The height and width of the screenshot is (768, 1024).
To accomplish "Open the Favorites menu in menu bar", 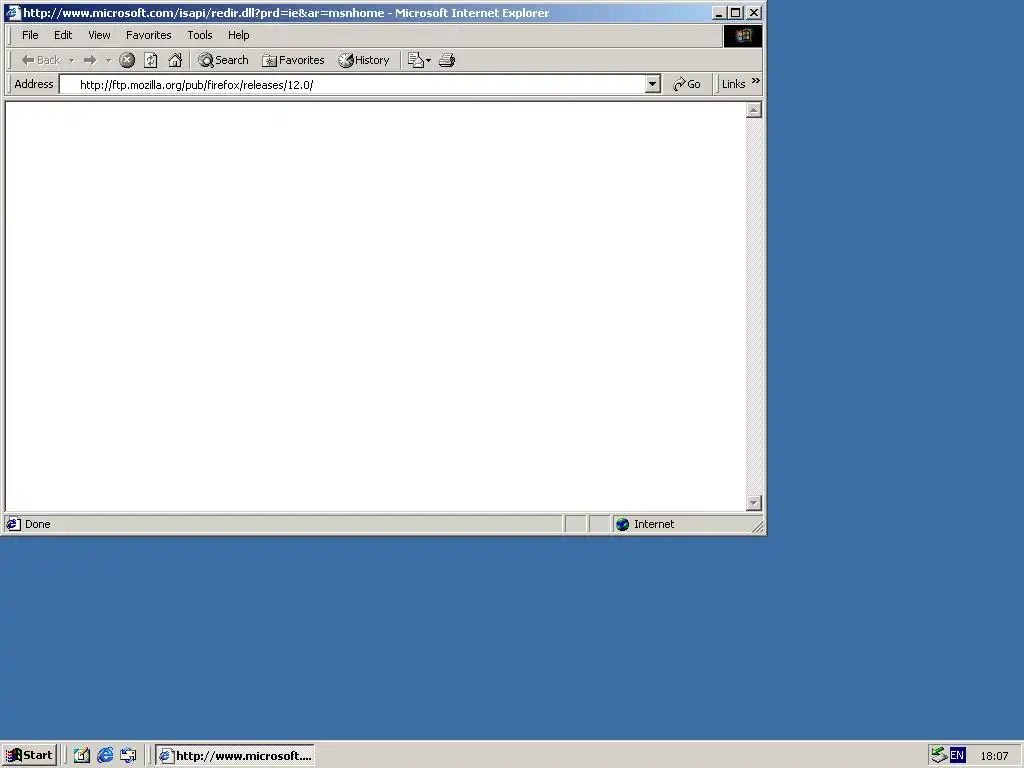I will pos(148,35).
